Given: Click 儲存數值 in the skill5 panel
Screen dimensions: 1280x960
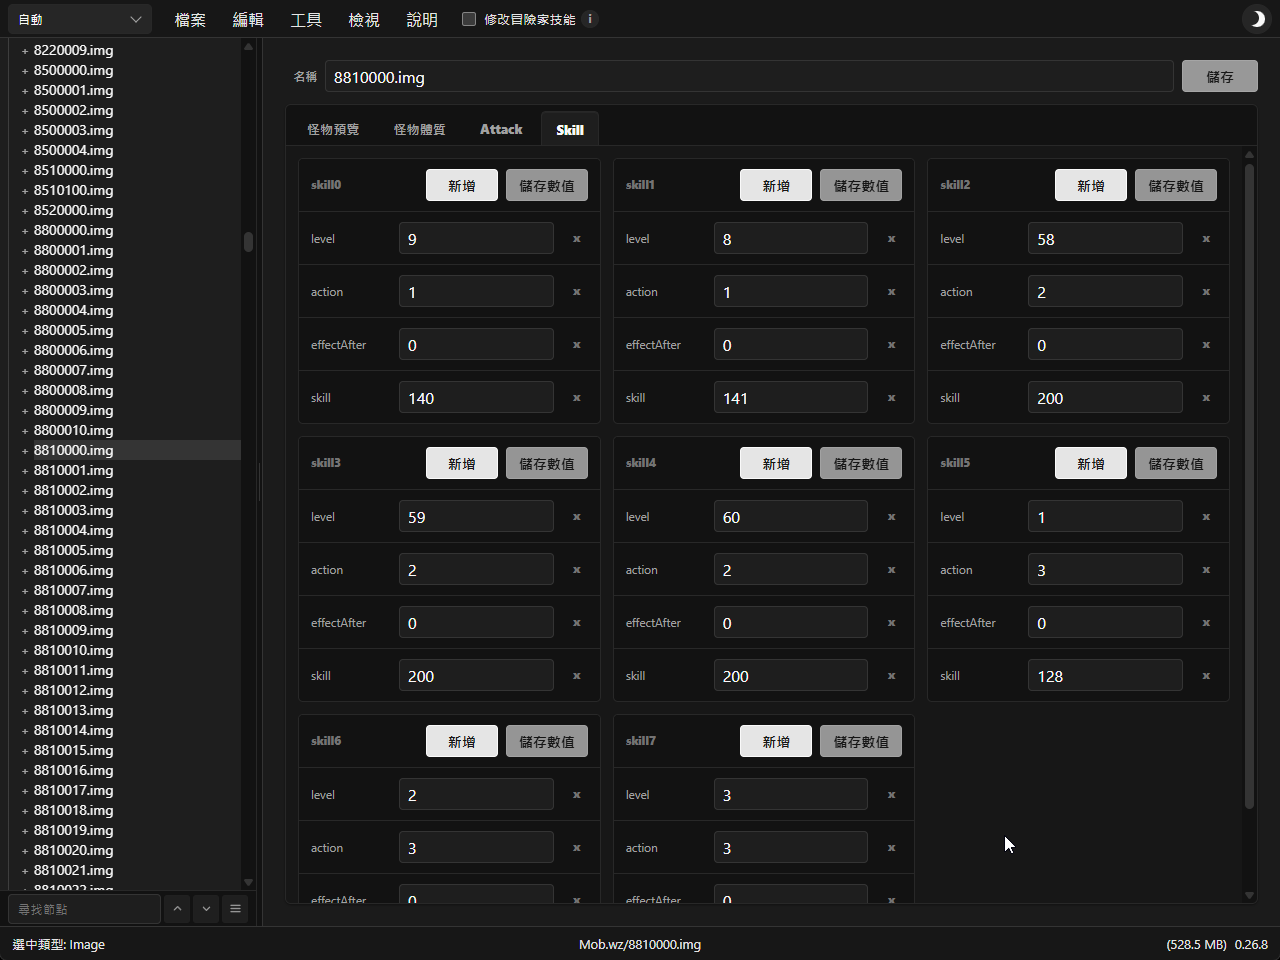Looking at the screenshot, I should point(1176,463).
